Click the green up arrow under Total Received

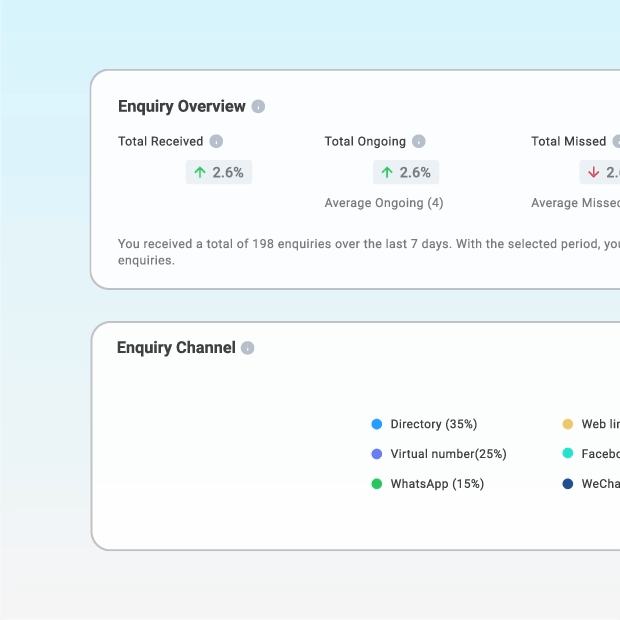pyautogui.click(x=200, y=172)
